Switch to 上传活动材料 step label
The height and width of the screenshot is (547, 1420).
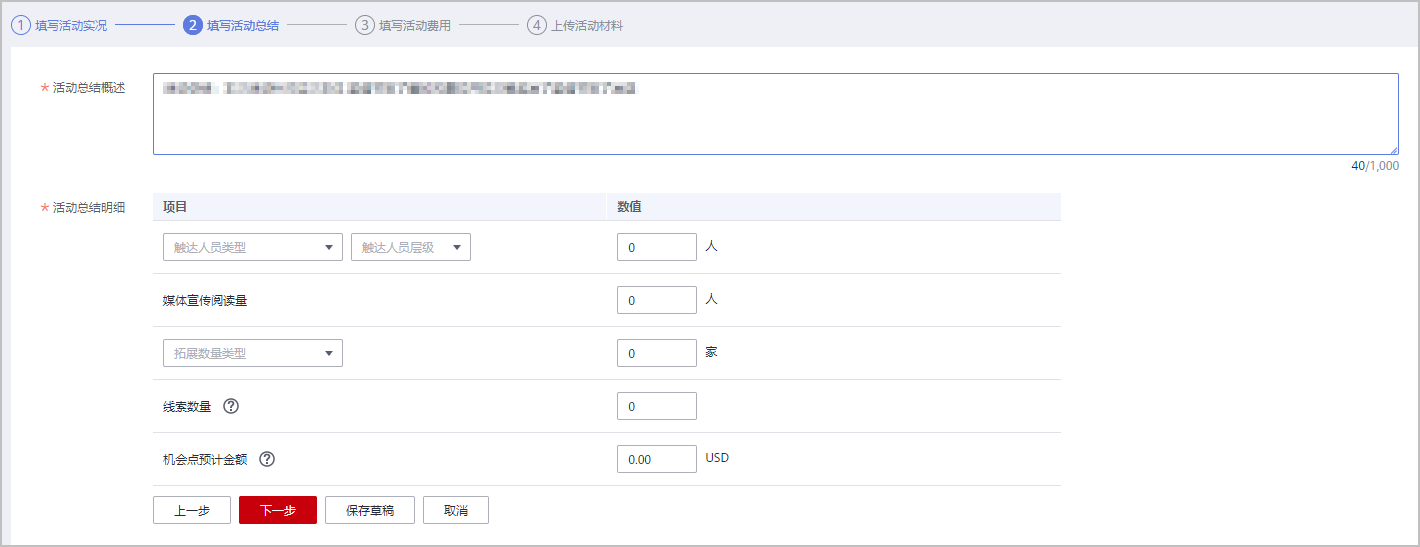(587, 25)
